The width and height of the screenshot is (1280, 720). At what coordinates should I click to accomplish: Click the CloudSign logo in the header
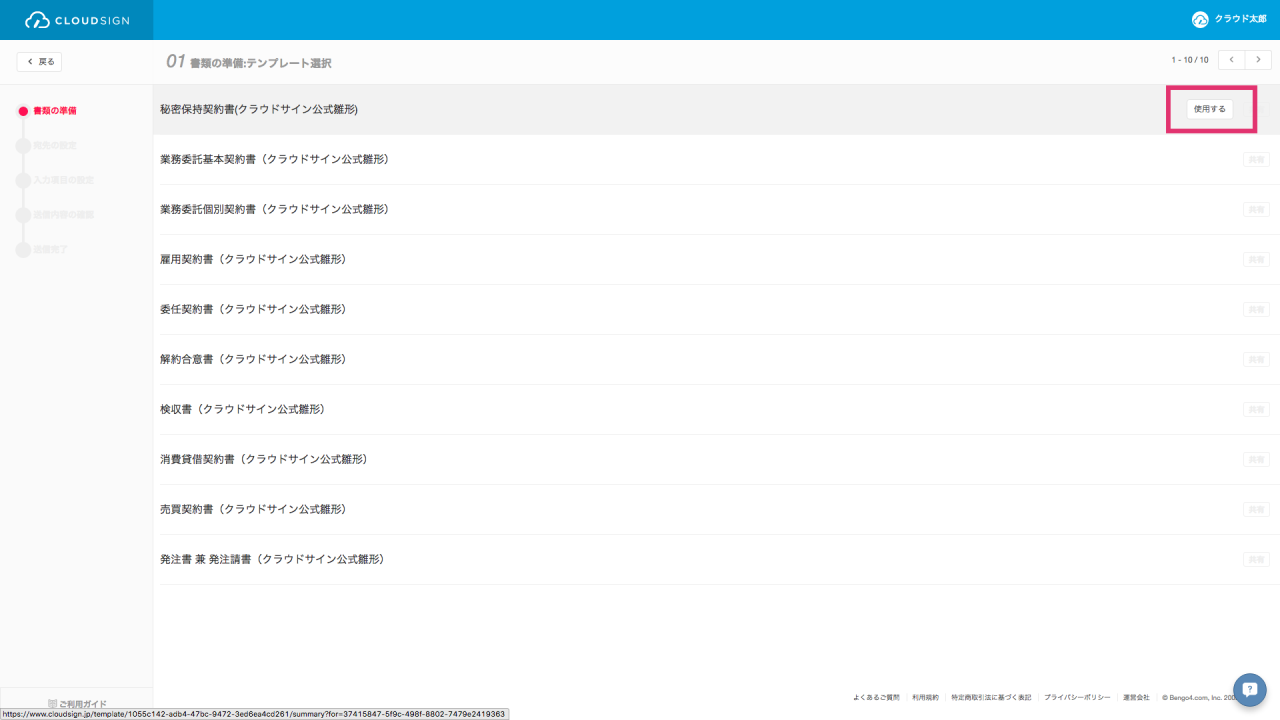77,20
